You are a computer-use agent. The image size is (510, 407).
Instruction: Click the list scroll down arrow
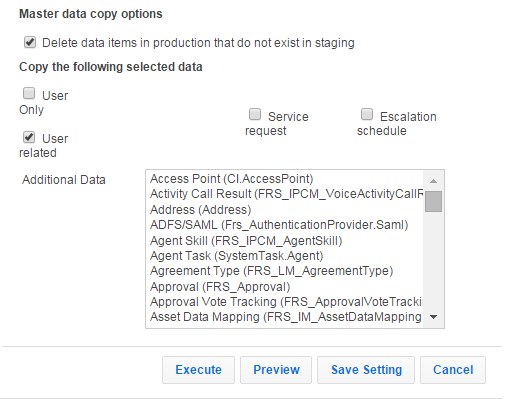click(x=433, y=317)
